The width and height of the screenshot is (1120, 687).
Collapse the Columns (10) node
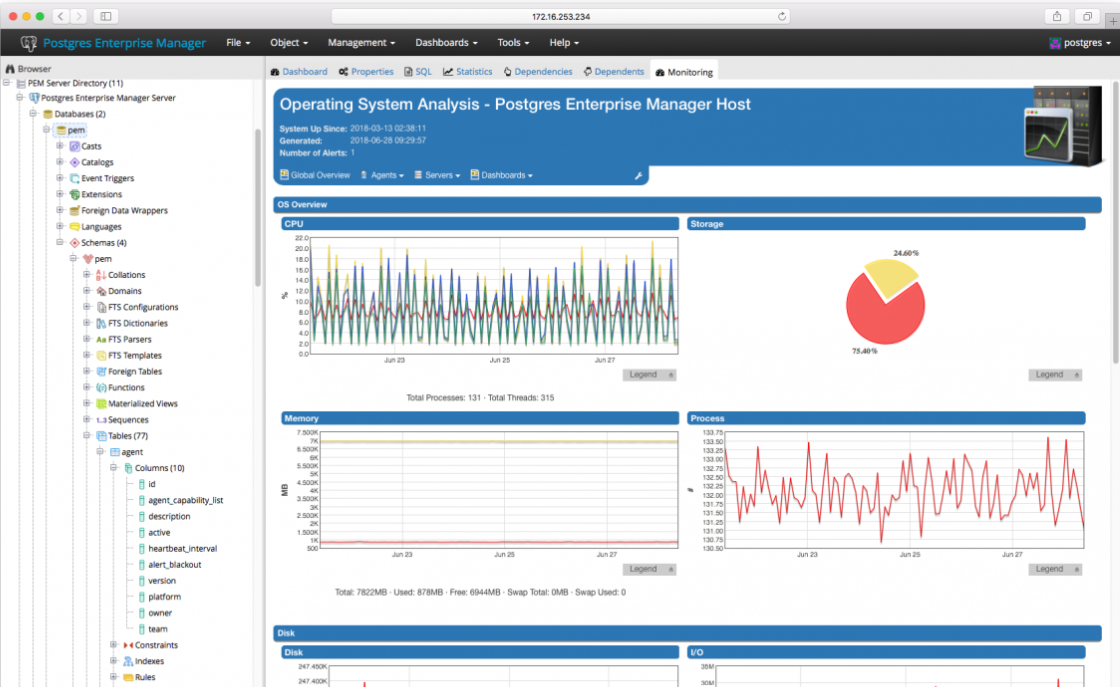point(114,468)
